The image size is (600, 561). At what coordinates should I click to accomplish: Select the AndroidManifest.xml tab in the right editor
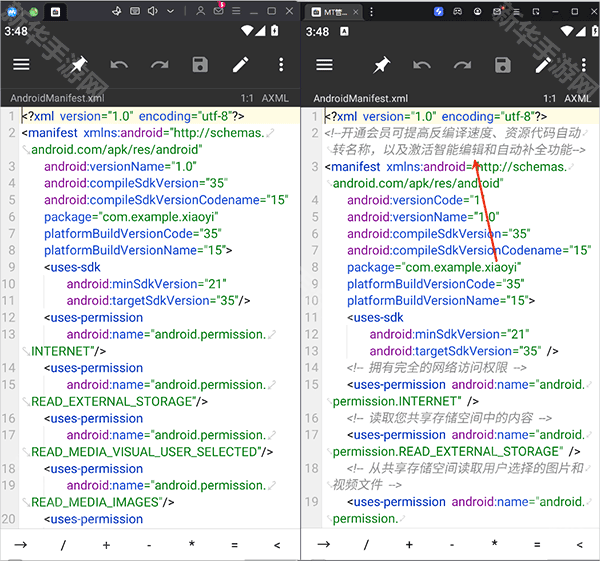pyautogui.click(x=360, y=99)
